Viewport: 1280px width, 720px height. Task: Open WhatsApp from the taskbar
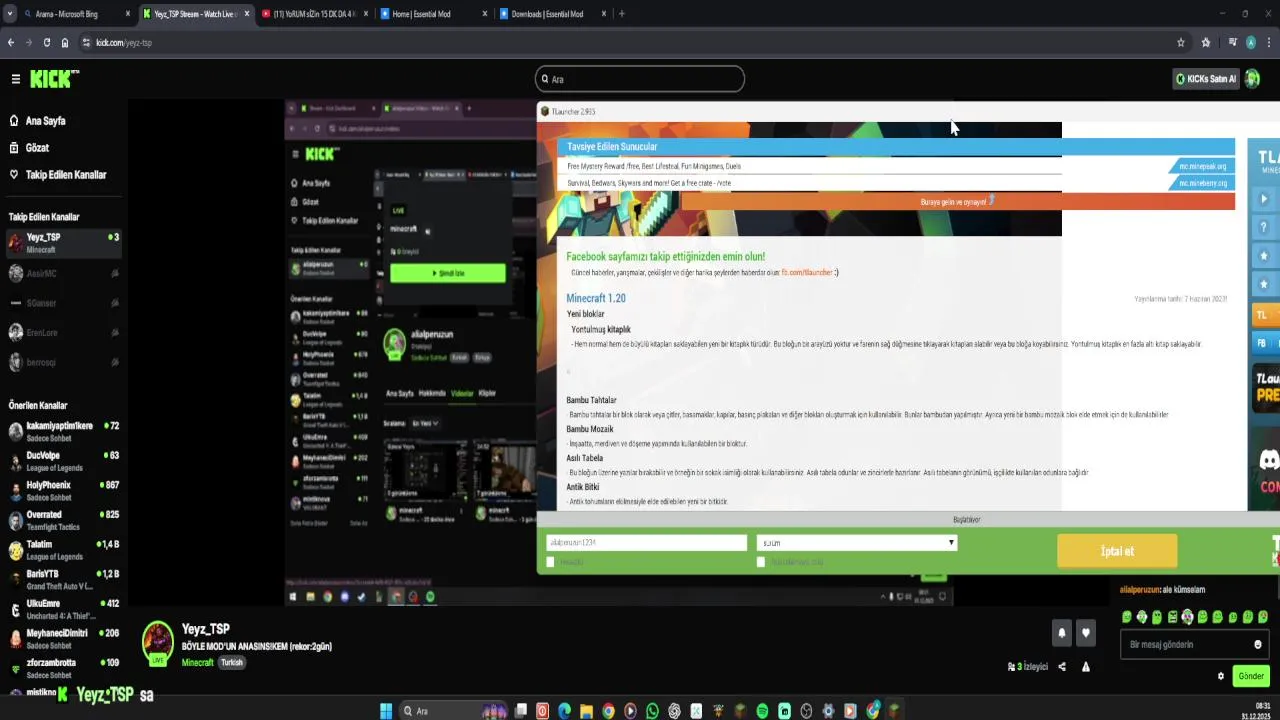(x=652, y=711)
